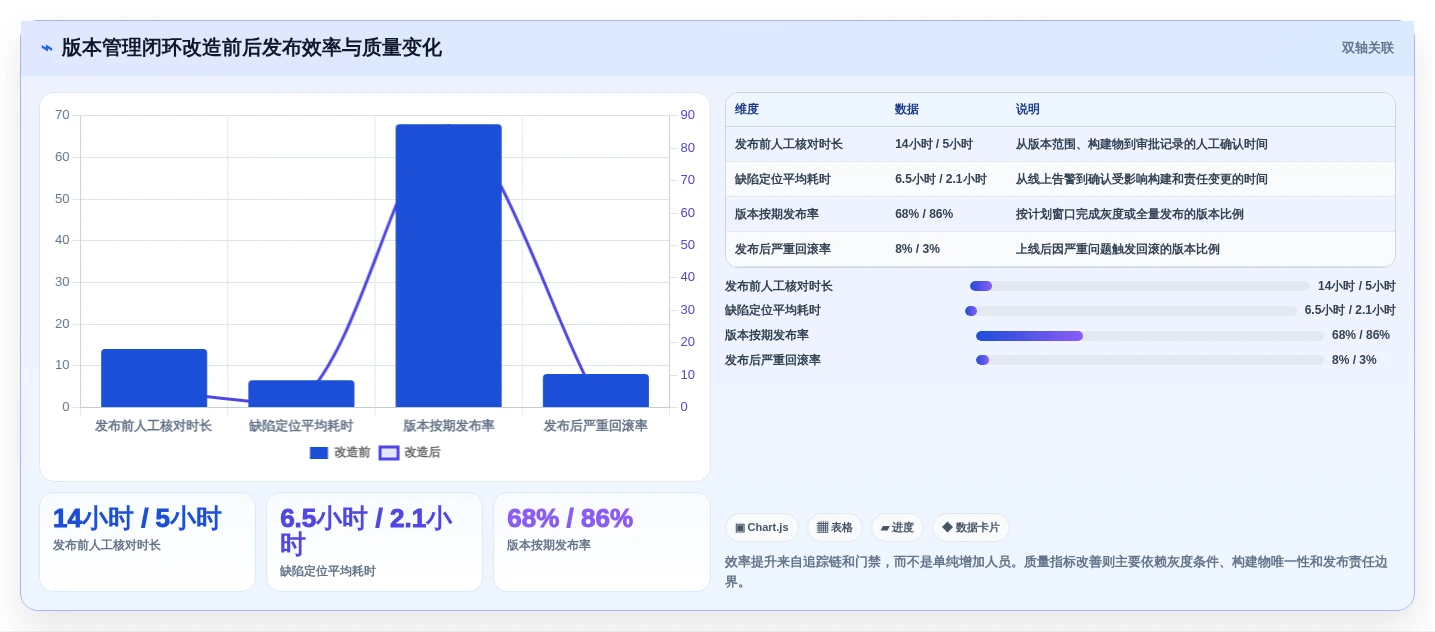Click the 数据 column header
1435x632 pixels.
click(x=907, y=110)
